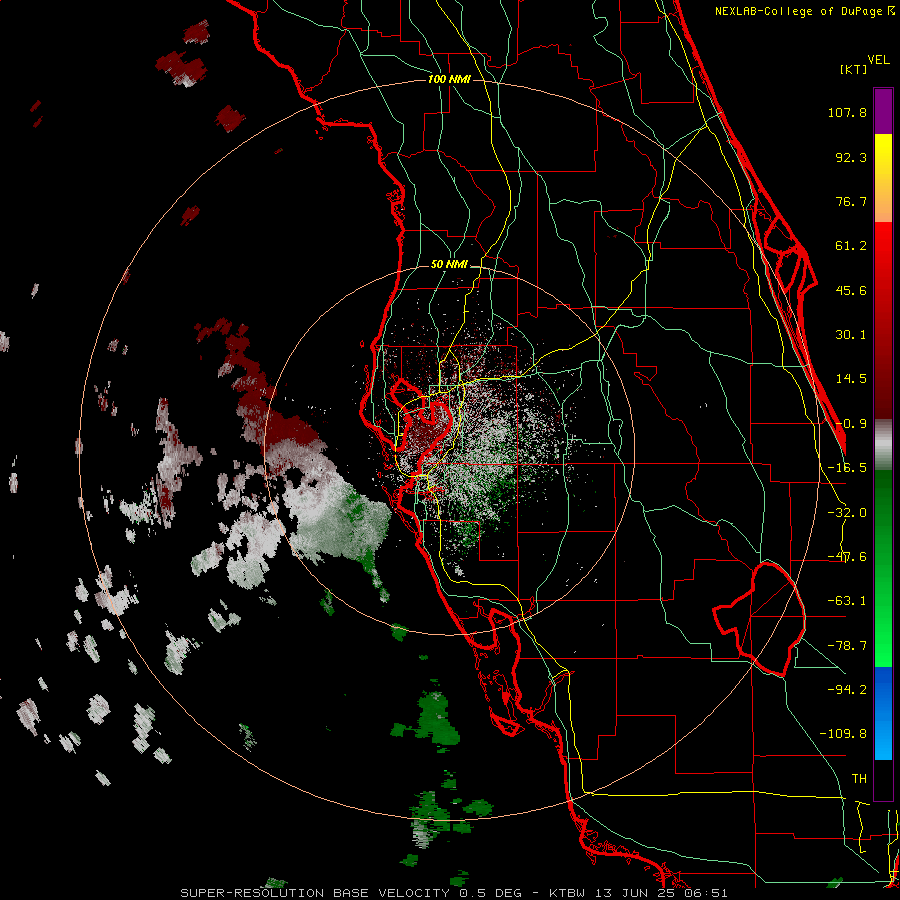Click the -0.9 velocity scale value
The width and height of the screenshot is (900, 900).
[851, 424]
